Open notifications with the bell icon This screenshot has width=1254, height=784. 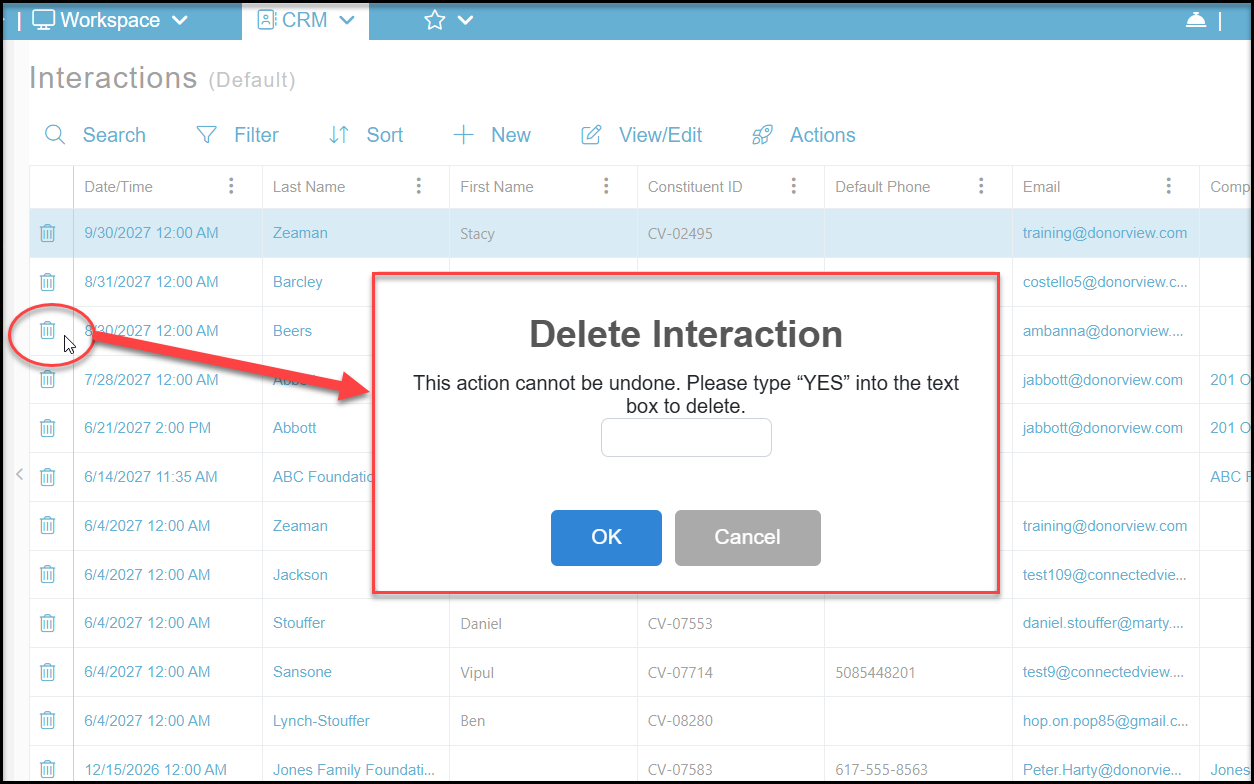coord(1195,19)
